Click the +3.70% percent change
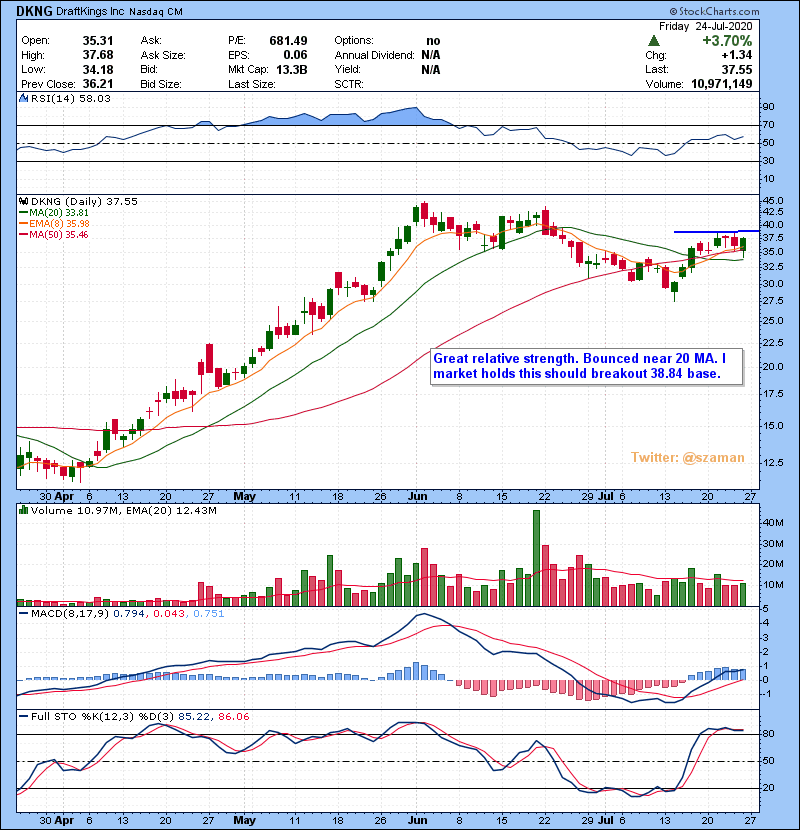The height and width of the screenshot is (830, 800). pyautogui.click(x=727, y=41)
